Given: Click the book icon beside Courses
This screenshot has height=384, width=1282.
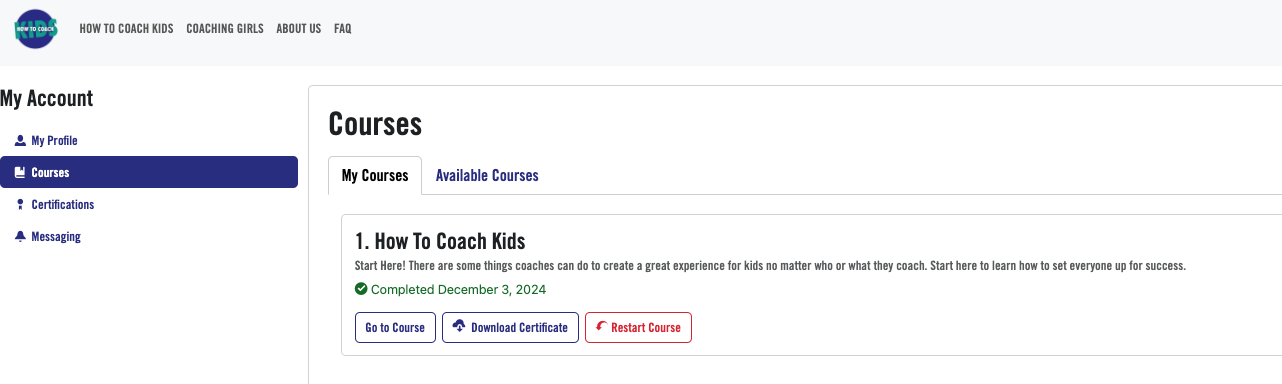Looking at the screenshot, I should [20, 173].
